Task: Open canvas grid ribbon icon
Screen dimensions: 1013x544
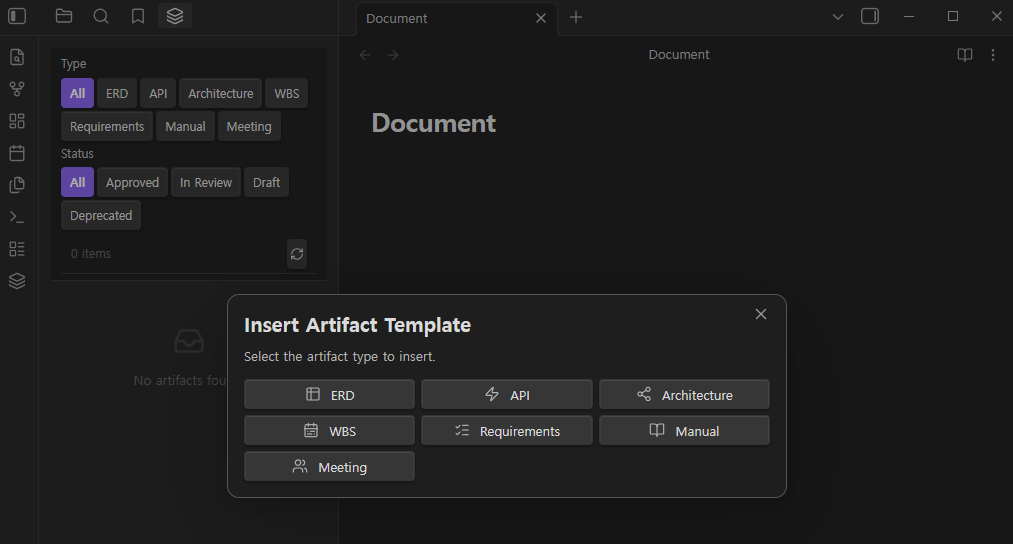Action: tap(17, 121)
